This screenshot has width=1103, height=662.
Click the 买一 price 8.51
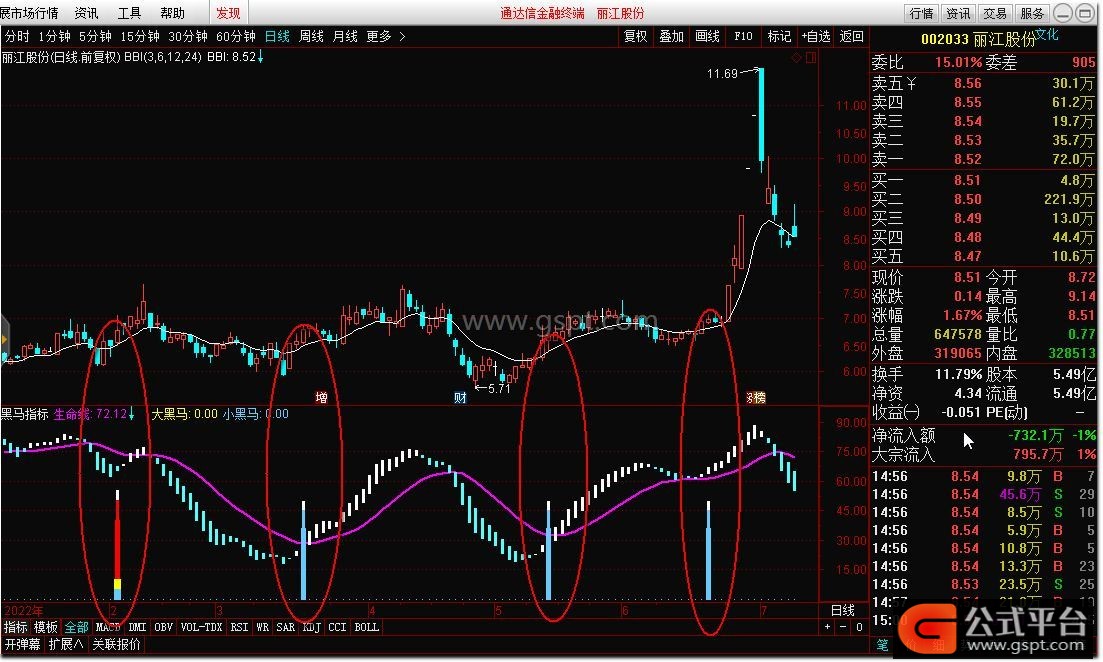[967, 181]
